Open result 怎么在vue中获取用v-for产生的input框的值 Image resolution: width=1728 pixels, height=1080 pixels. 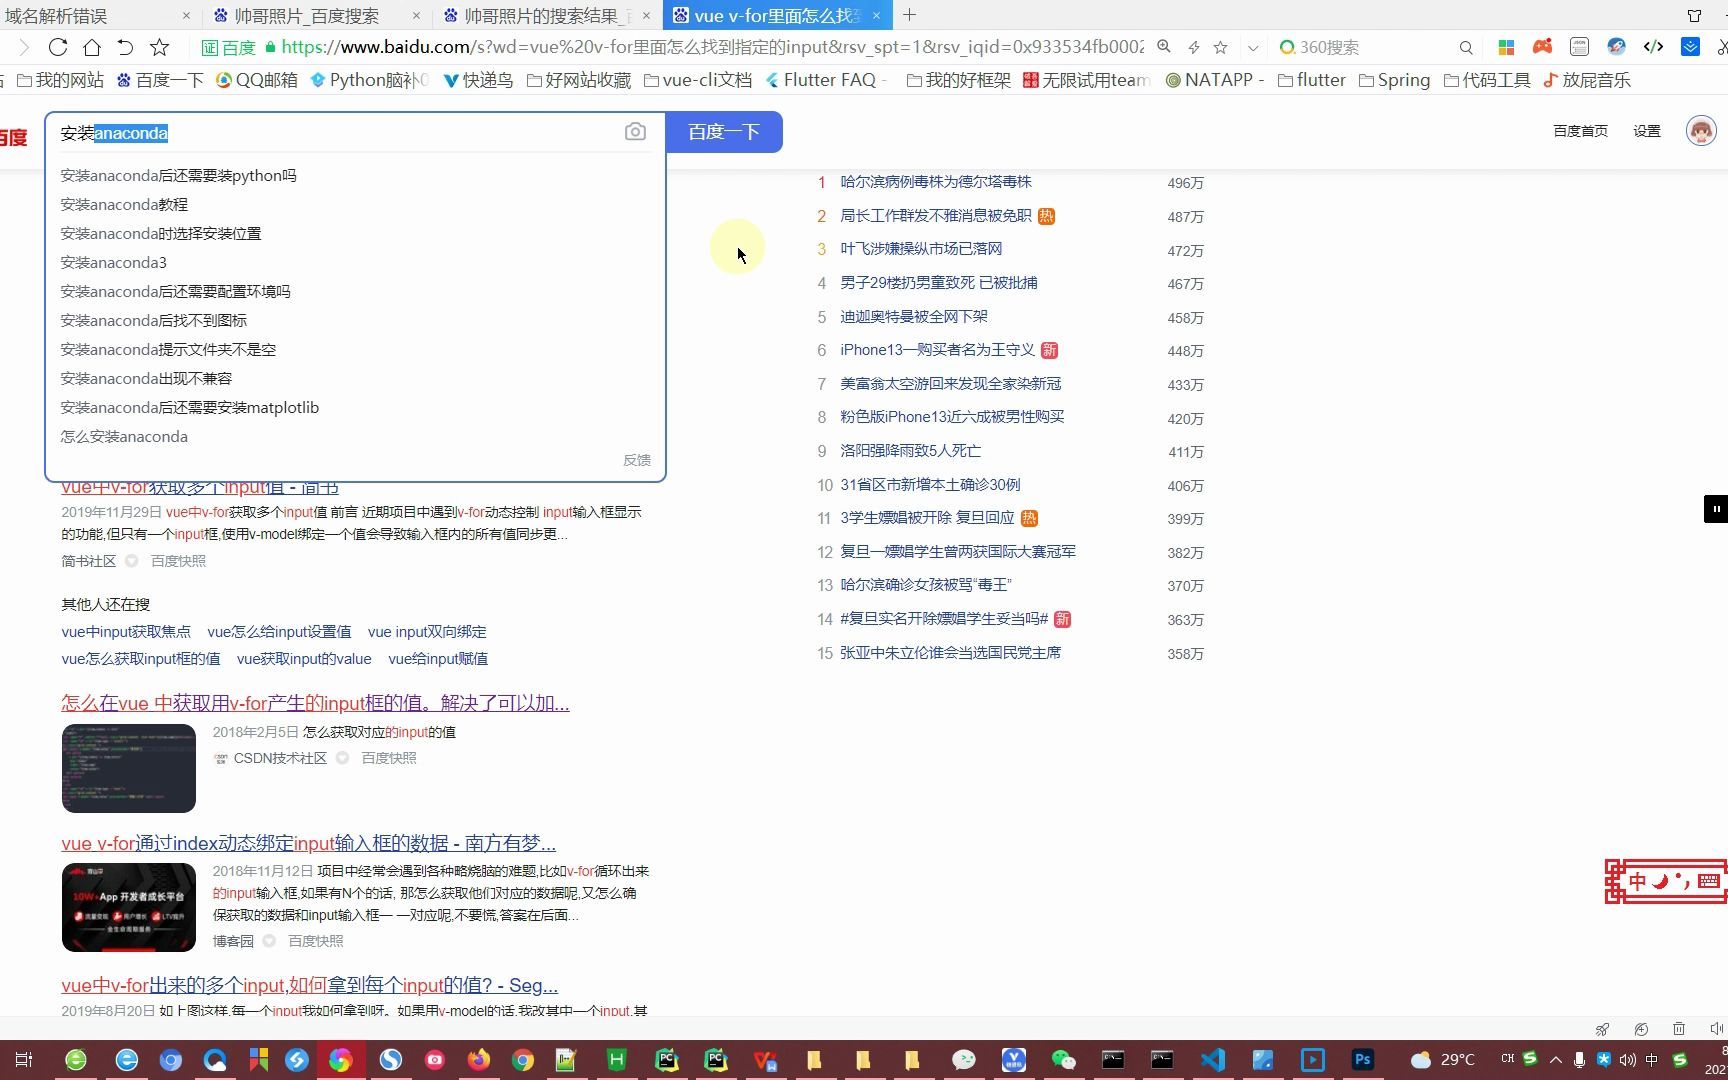point(315,703)
